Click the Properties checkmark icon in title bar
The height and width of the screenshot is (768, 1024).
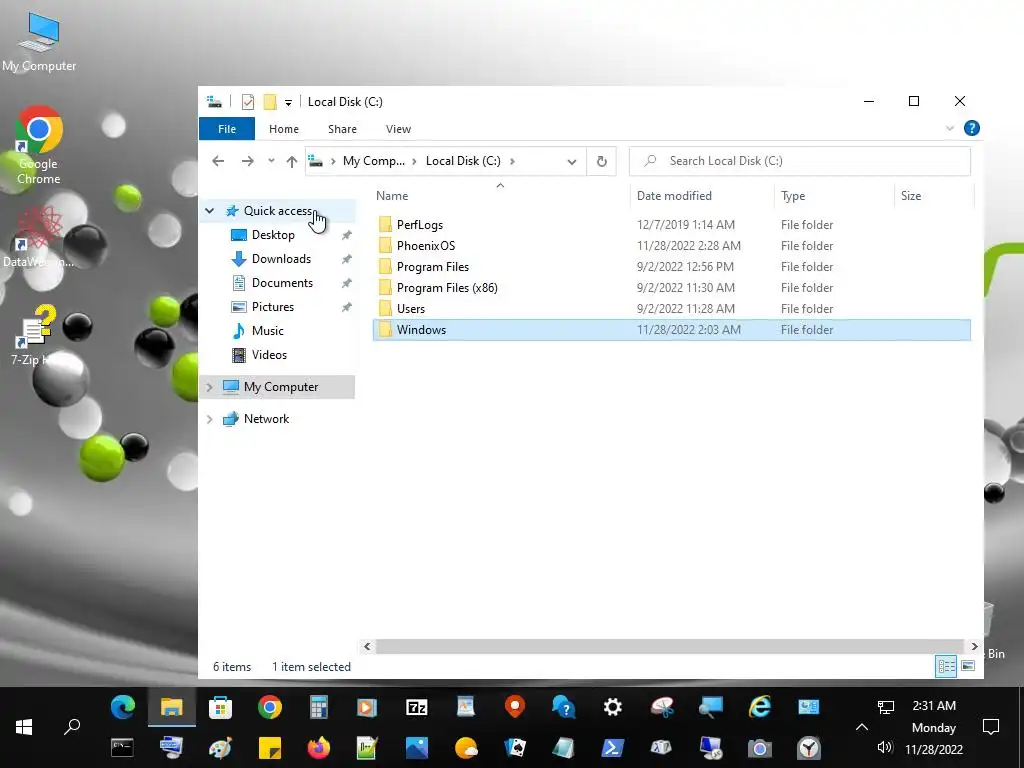[248, 102]
